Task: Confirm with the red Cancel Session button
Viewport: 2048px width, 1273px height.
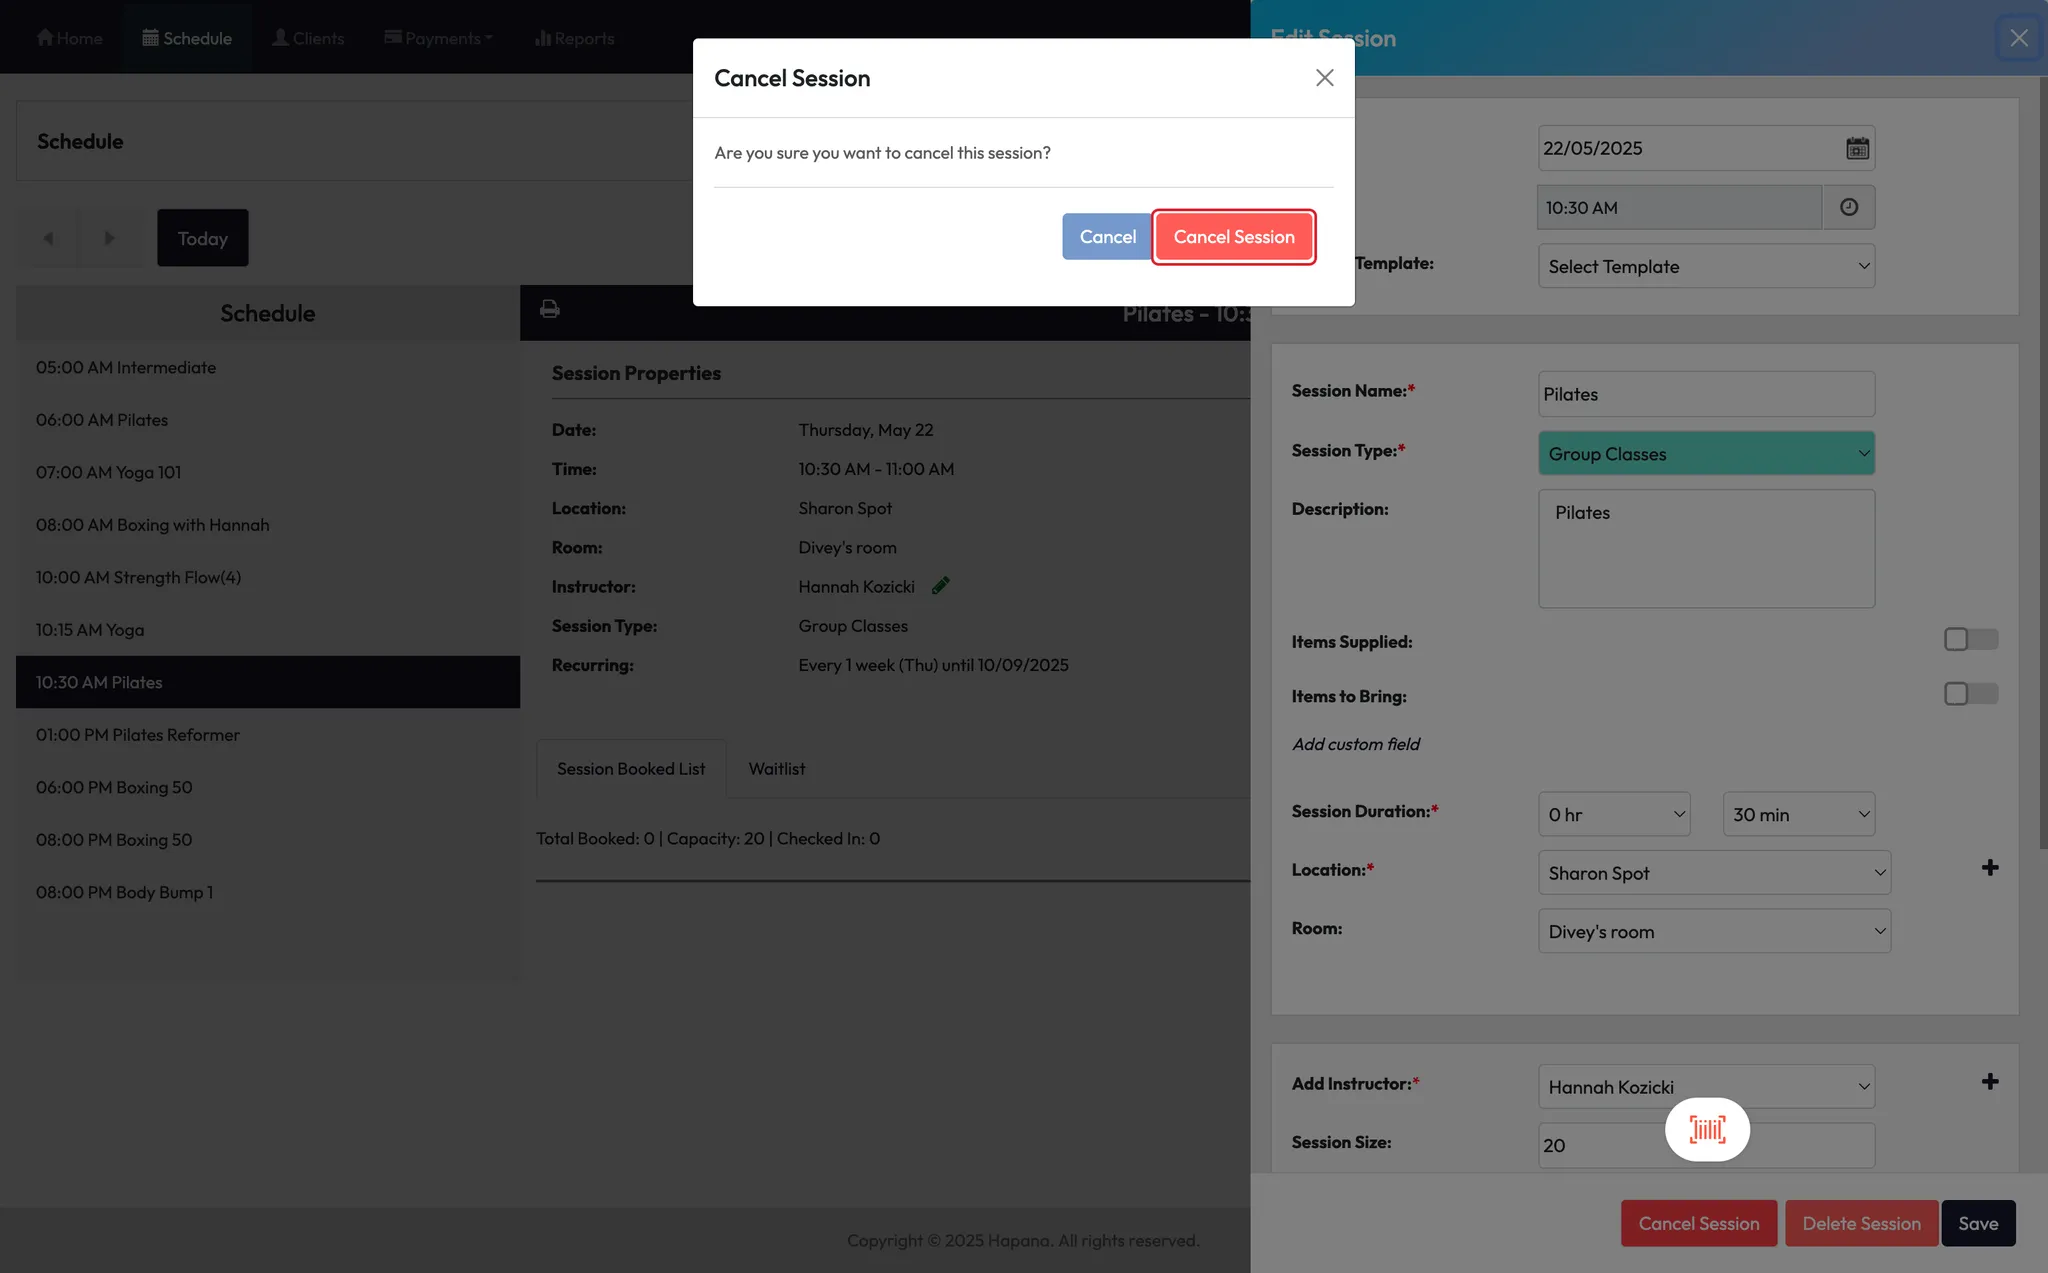Action: [x=1233, y=237]
